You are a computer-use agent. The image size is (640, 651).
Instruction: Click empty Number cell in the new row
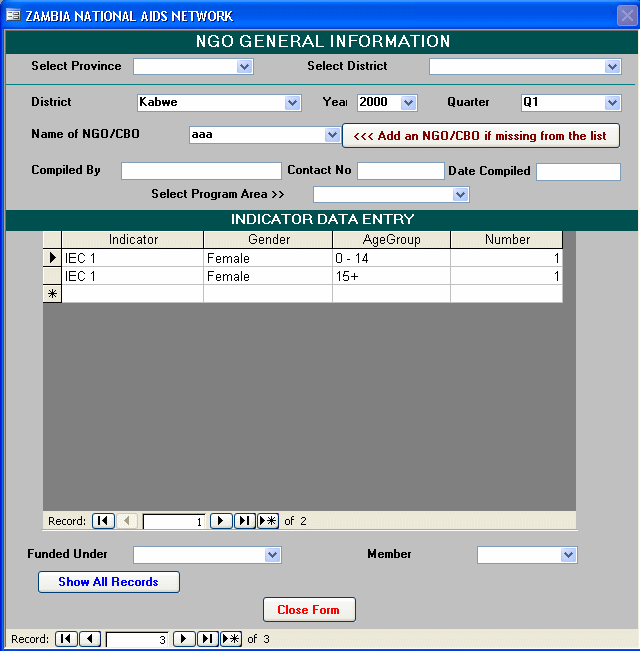point(507,294)
